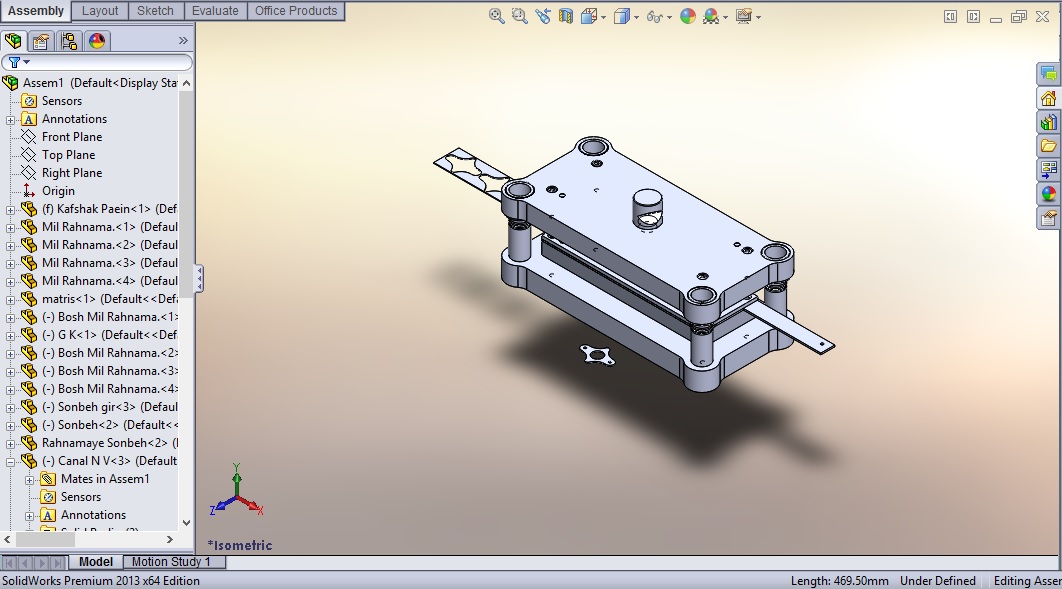1062x589 pixels.
Task: Switch to the FeatureManager Design Tree tab
Action: pos(14,41)
